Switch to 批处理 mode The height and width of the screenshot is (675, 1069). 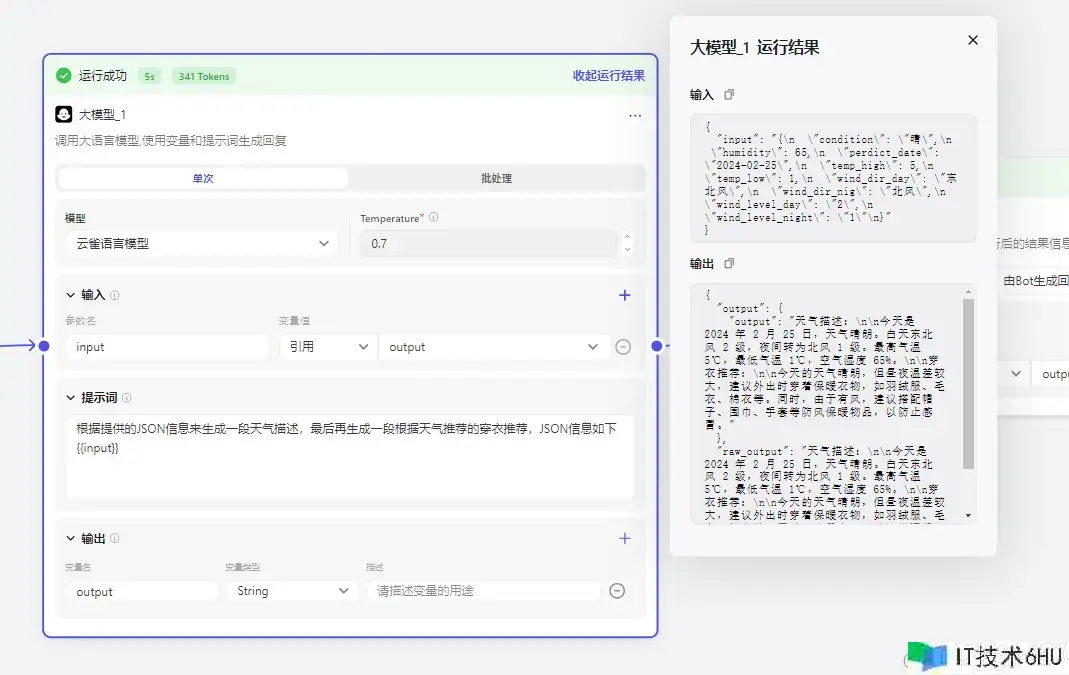(x=496, y=178)
